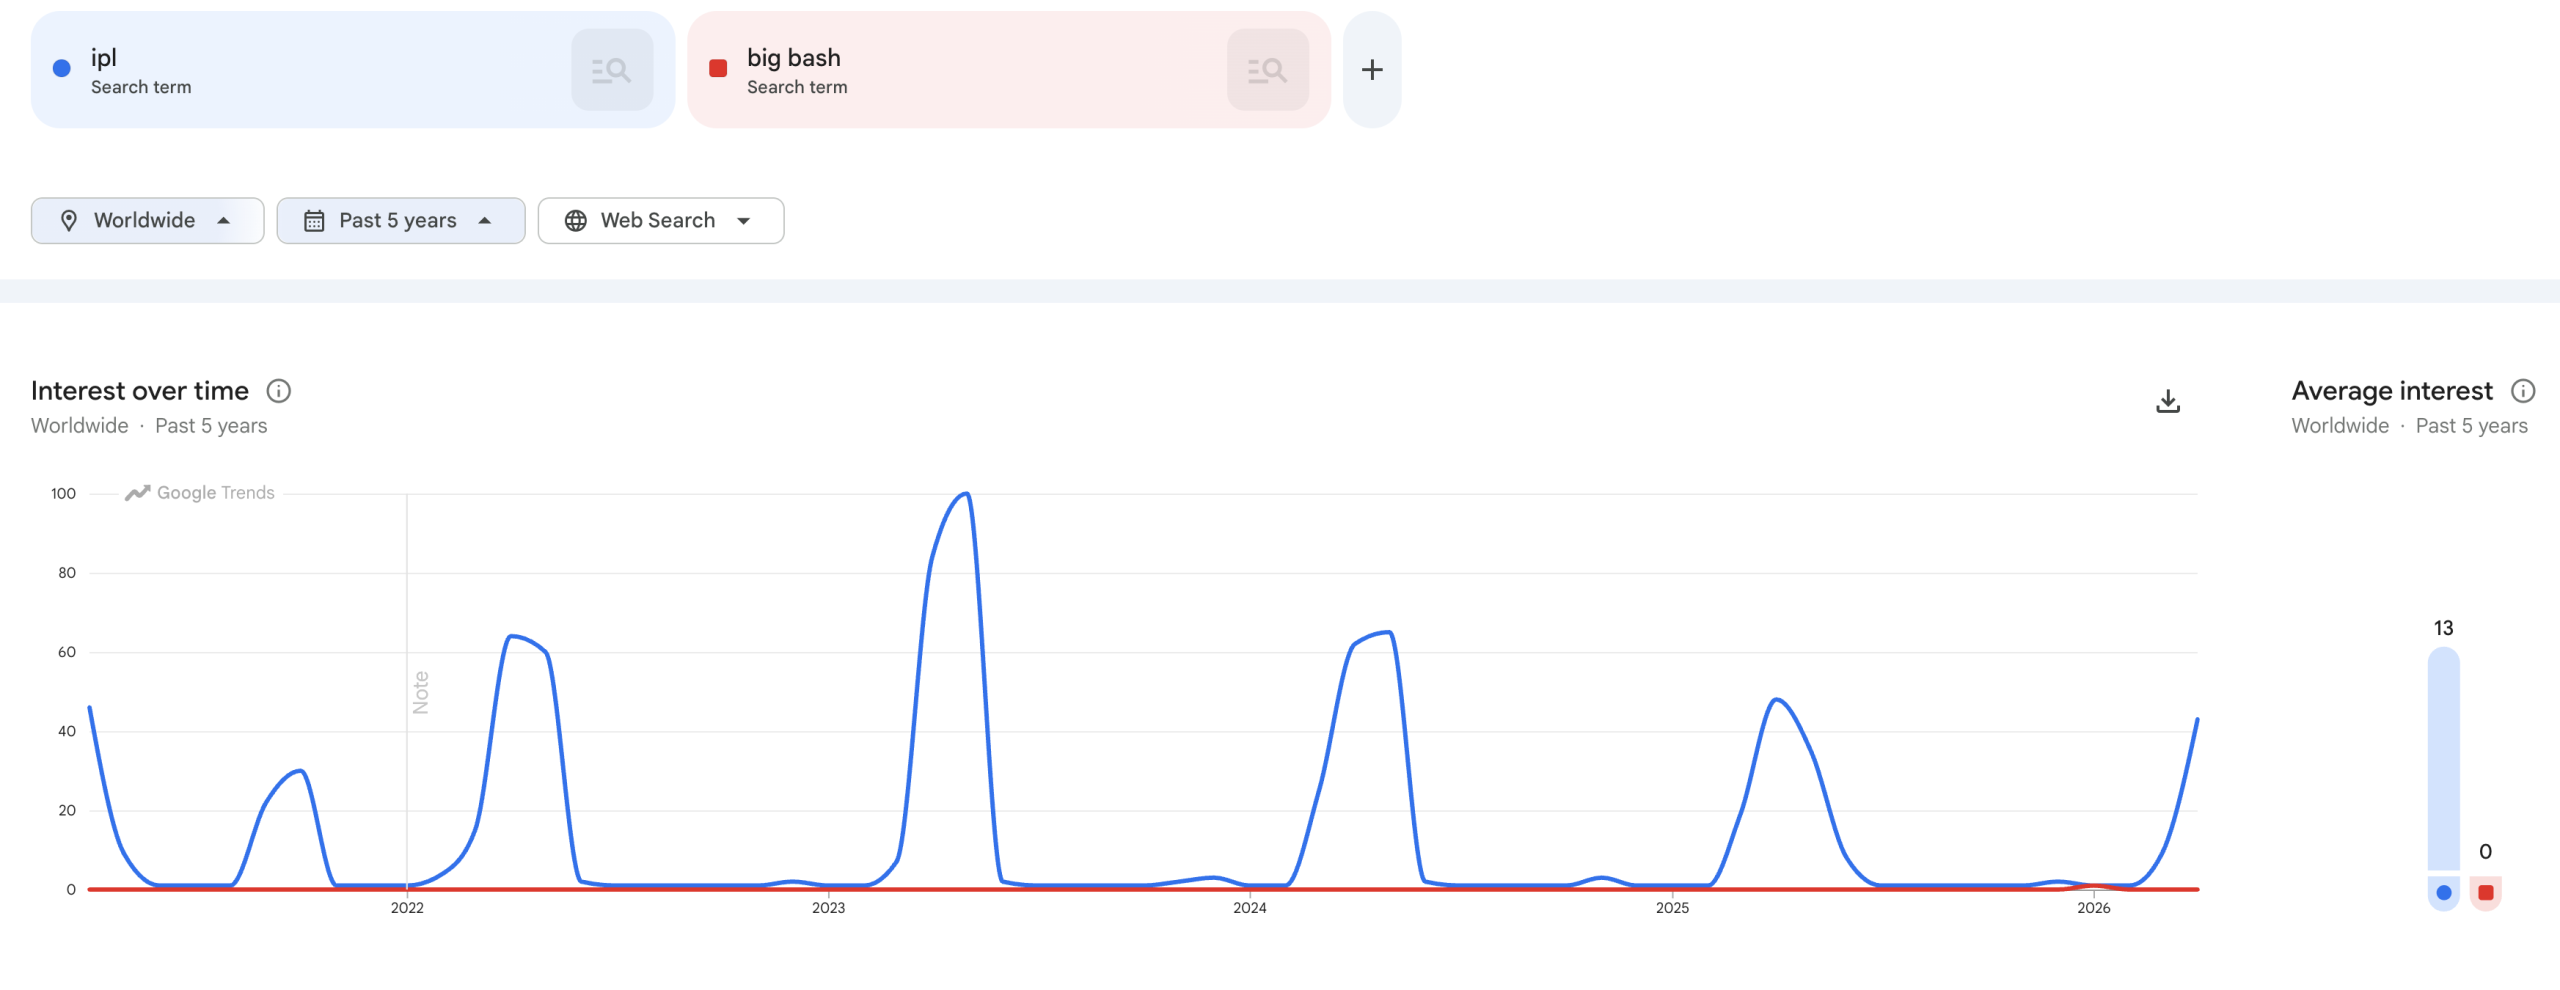Open the Worldwide location dropdown
Image resolution: width=2560 pixels, height=990 pixels.
(x=148, y=221)
